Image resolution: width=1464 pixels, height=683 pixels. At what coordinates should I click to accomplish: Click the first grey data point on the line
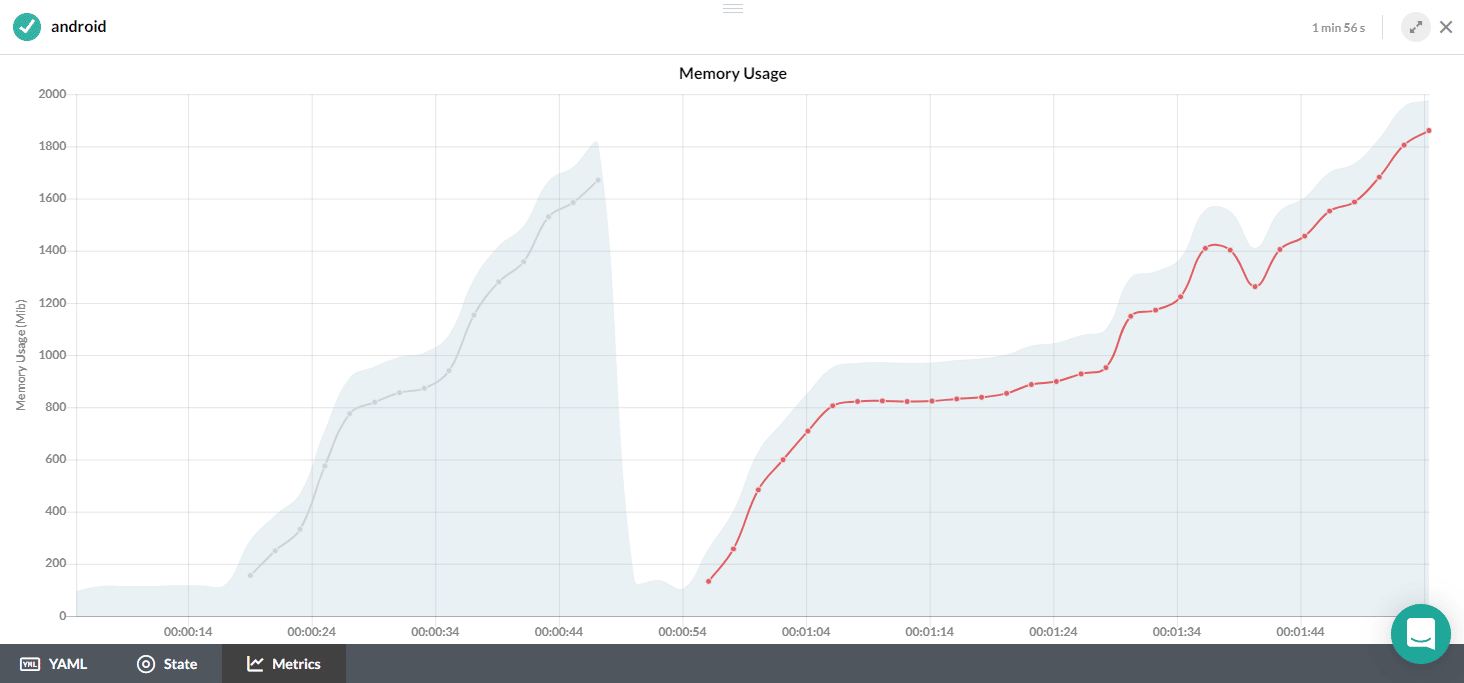click(251, 575)
